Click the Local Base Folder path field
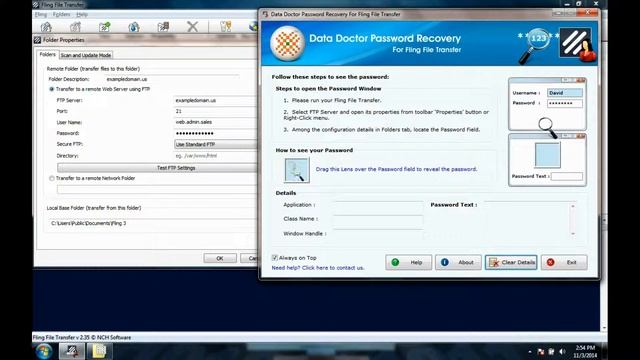Image resolution: width=640 pixels, height=360 pixels. [x=153, y=224]
